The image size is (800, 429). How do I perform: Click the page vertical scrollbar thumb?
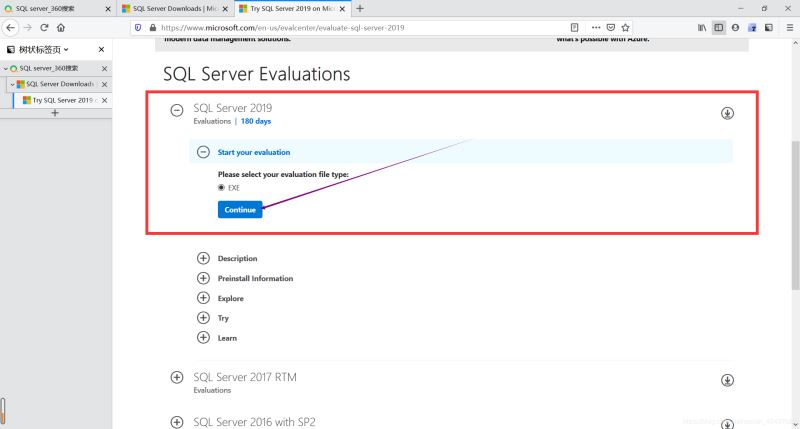point(795,216)
